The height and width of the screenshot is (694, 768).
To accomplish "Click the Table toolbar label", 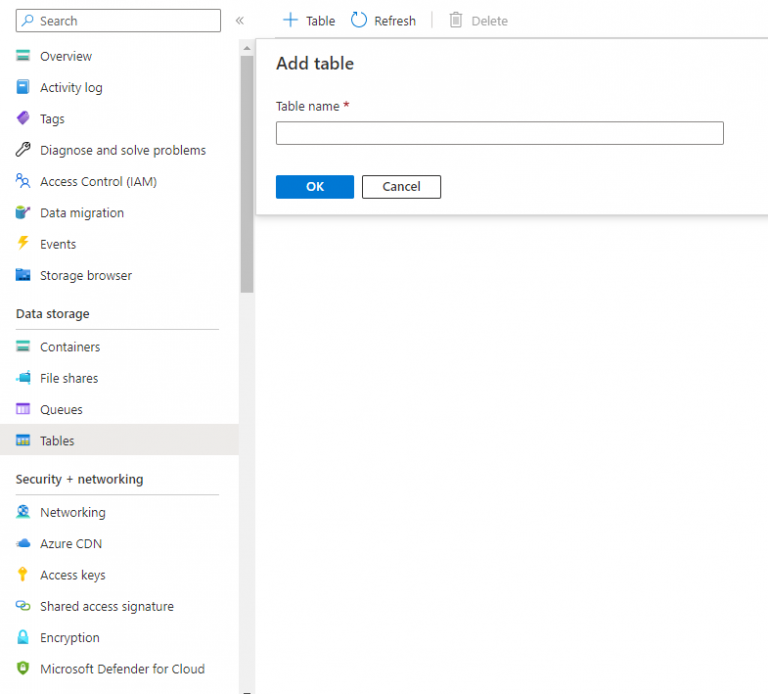I will coord(320,21).
